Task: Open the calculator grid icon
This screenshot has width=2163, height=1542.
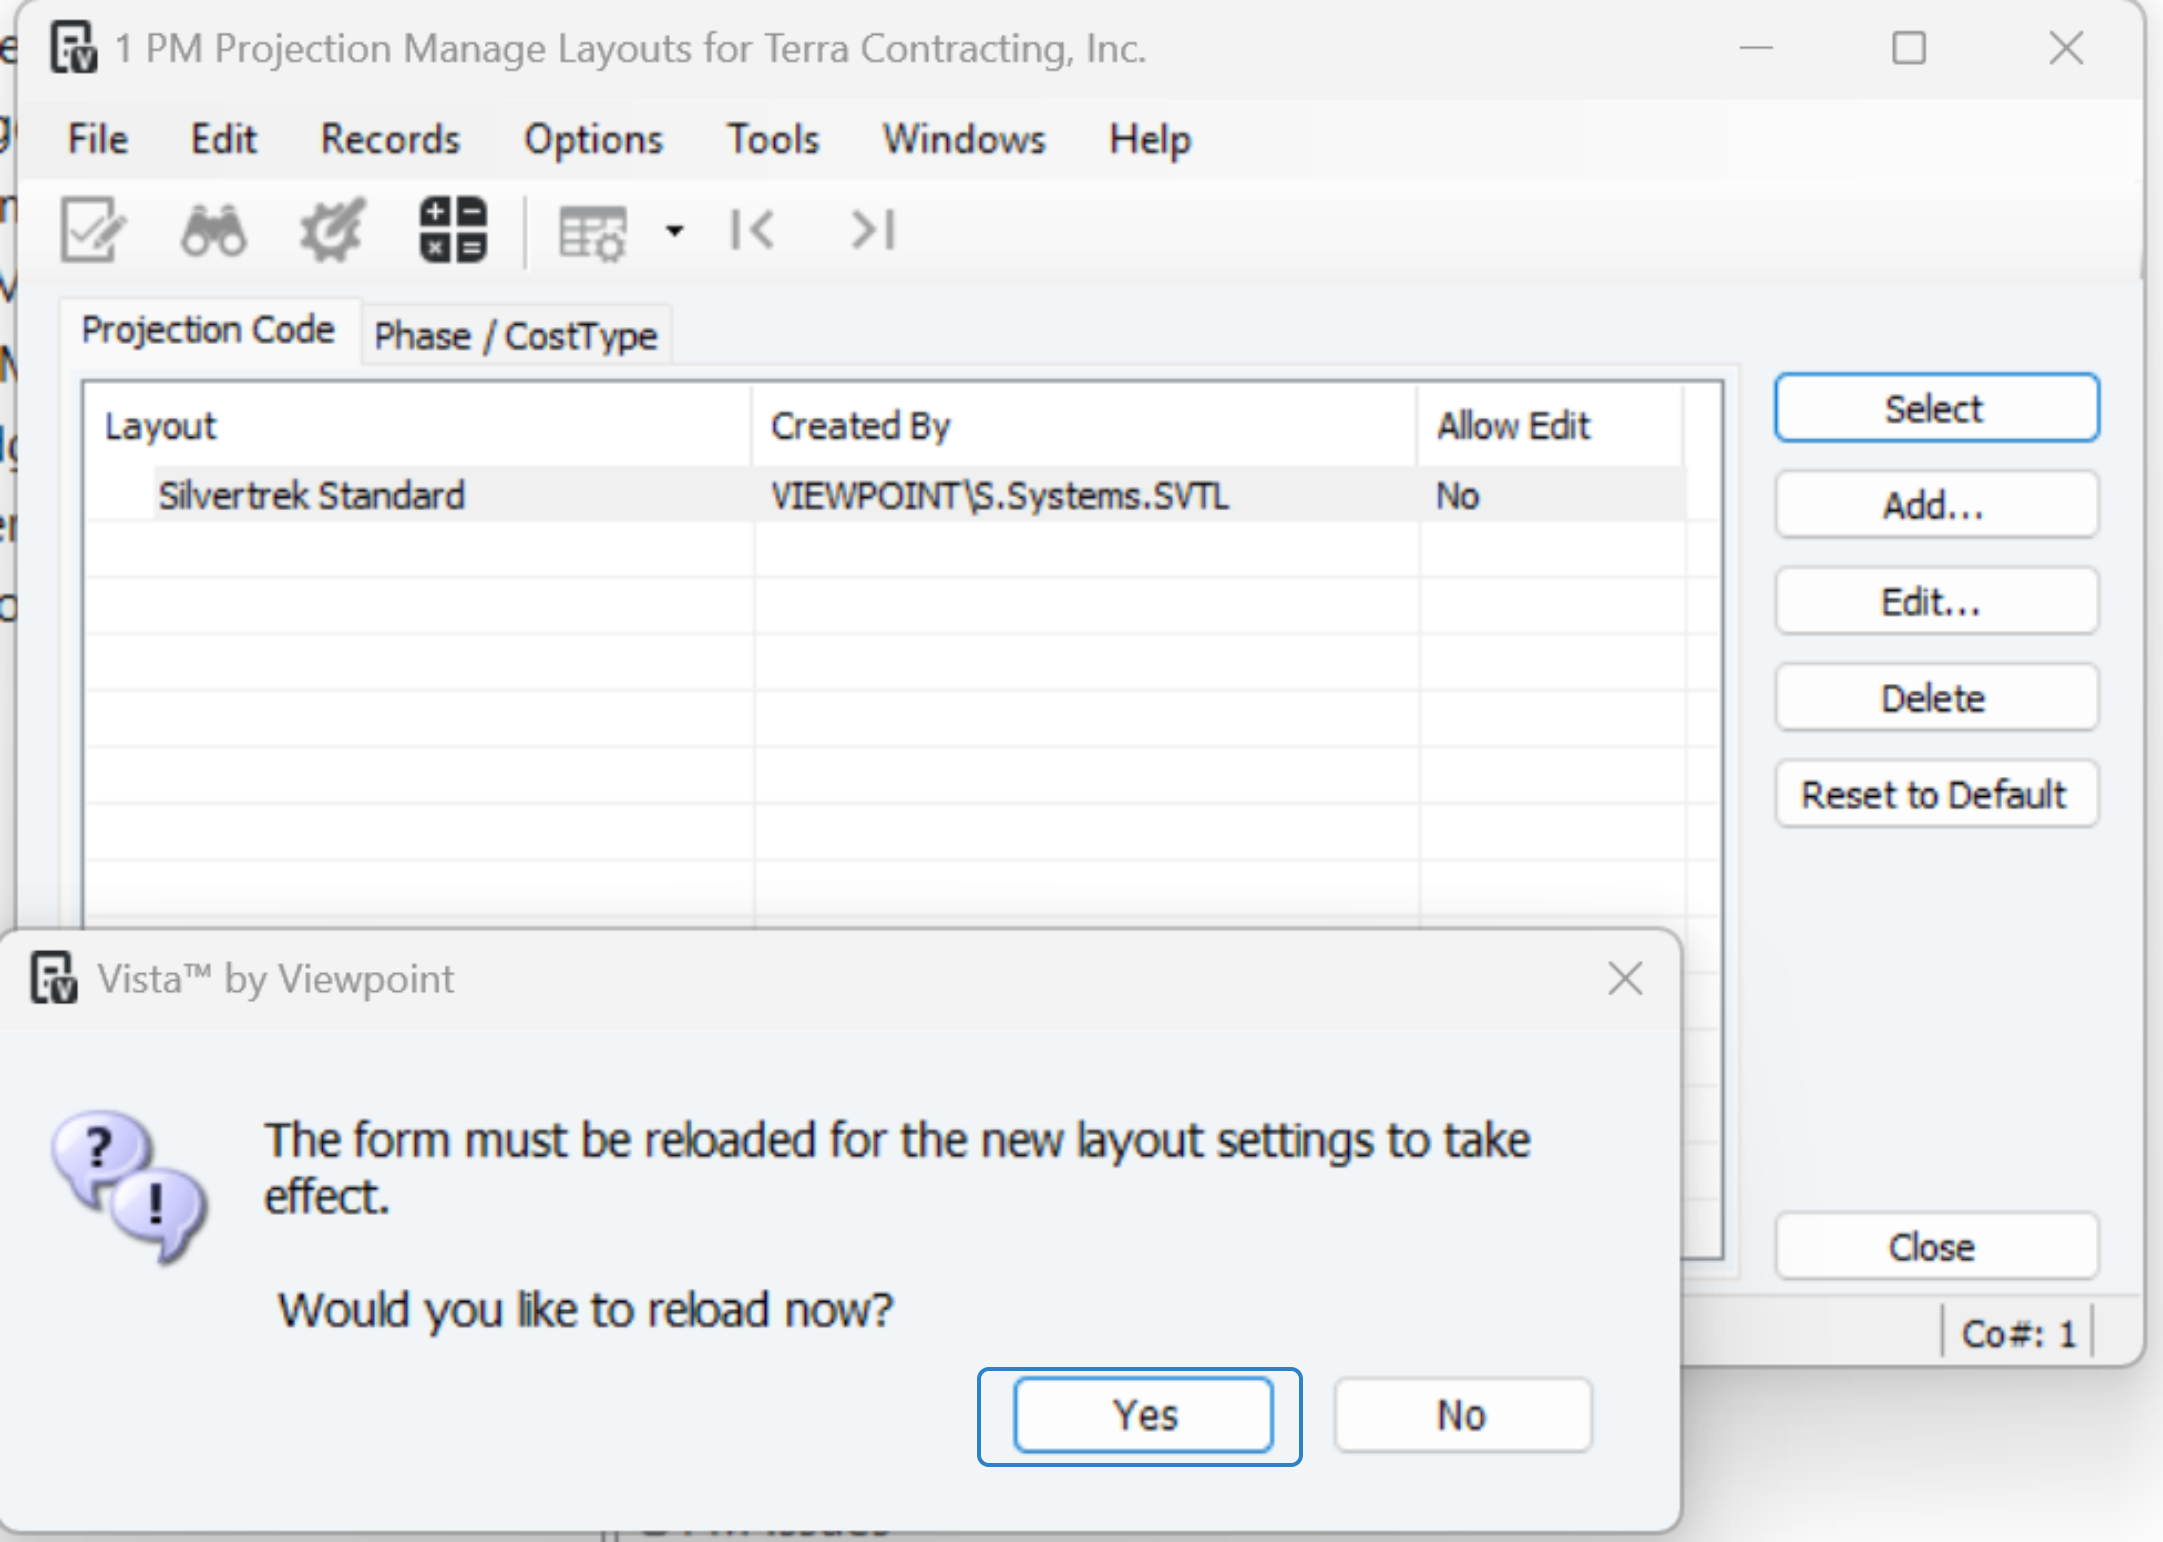Action: coord(453,230)
